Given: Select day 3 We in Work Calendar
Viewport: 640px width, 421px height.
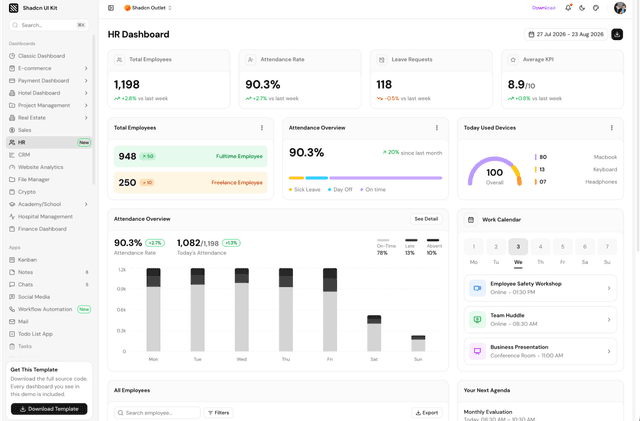Looking at the screenshot, I should (518, 247).
